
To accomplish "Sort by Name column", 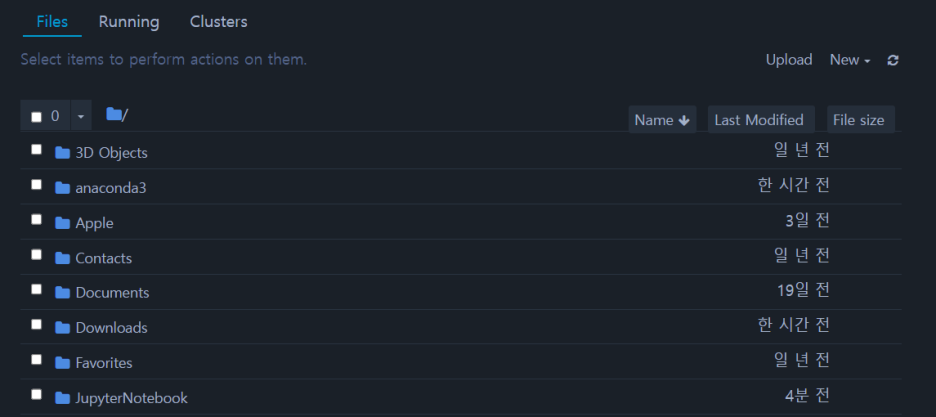I will (x=662, y=120).
